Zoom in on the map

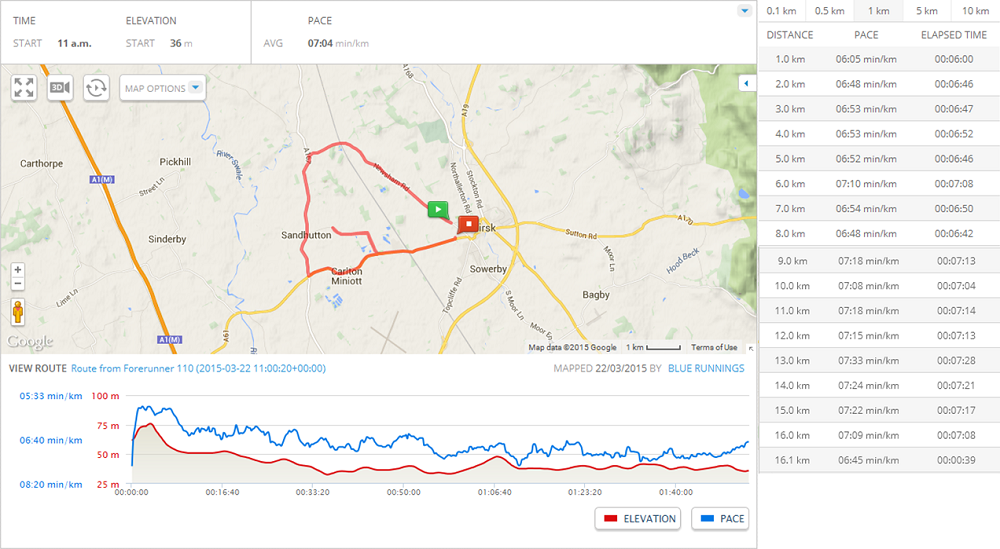pyautogui.click(x=18, y=270)
